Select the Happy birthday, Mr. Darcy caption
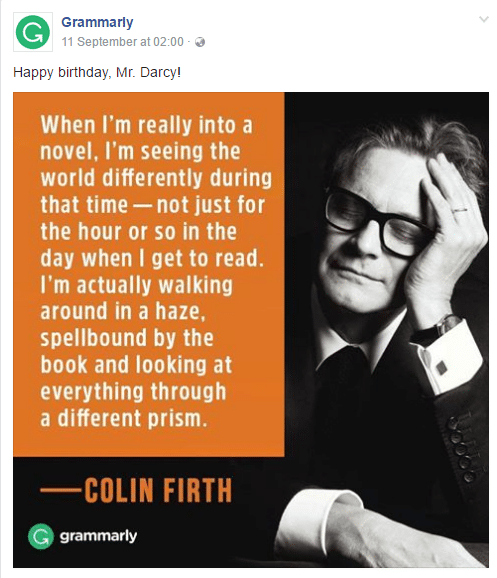 pyautogui.click(x=97, y=72)
